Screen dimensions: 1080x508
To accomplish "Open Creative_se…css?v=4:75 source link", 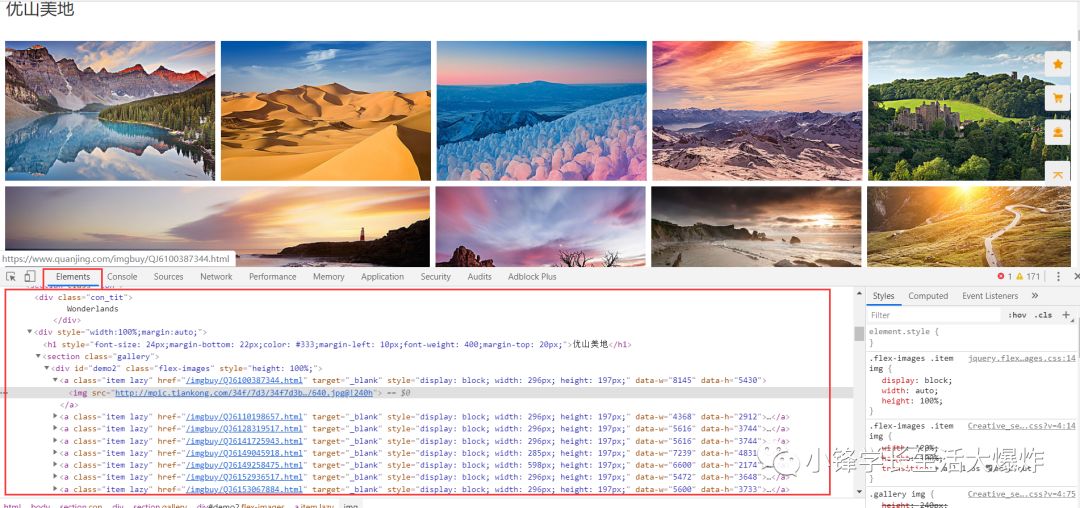I will pos(1021,494).
